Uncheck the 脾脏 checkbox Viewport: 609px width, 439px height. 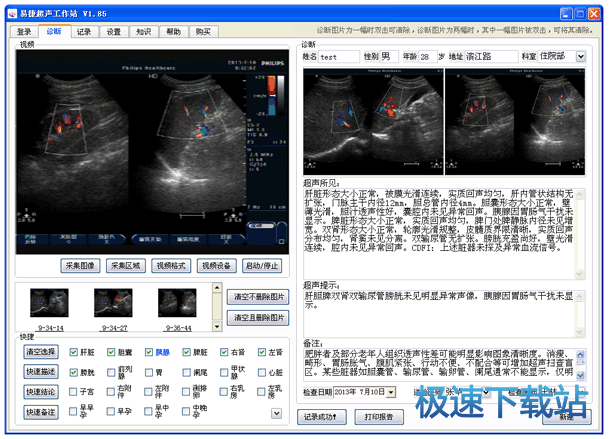(x=186, y=352)
